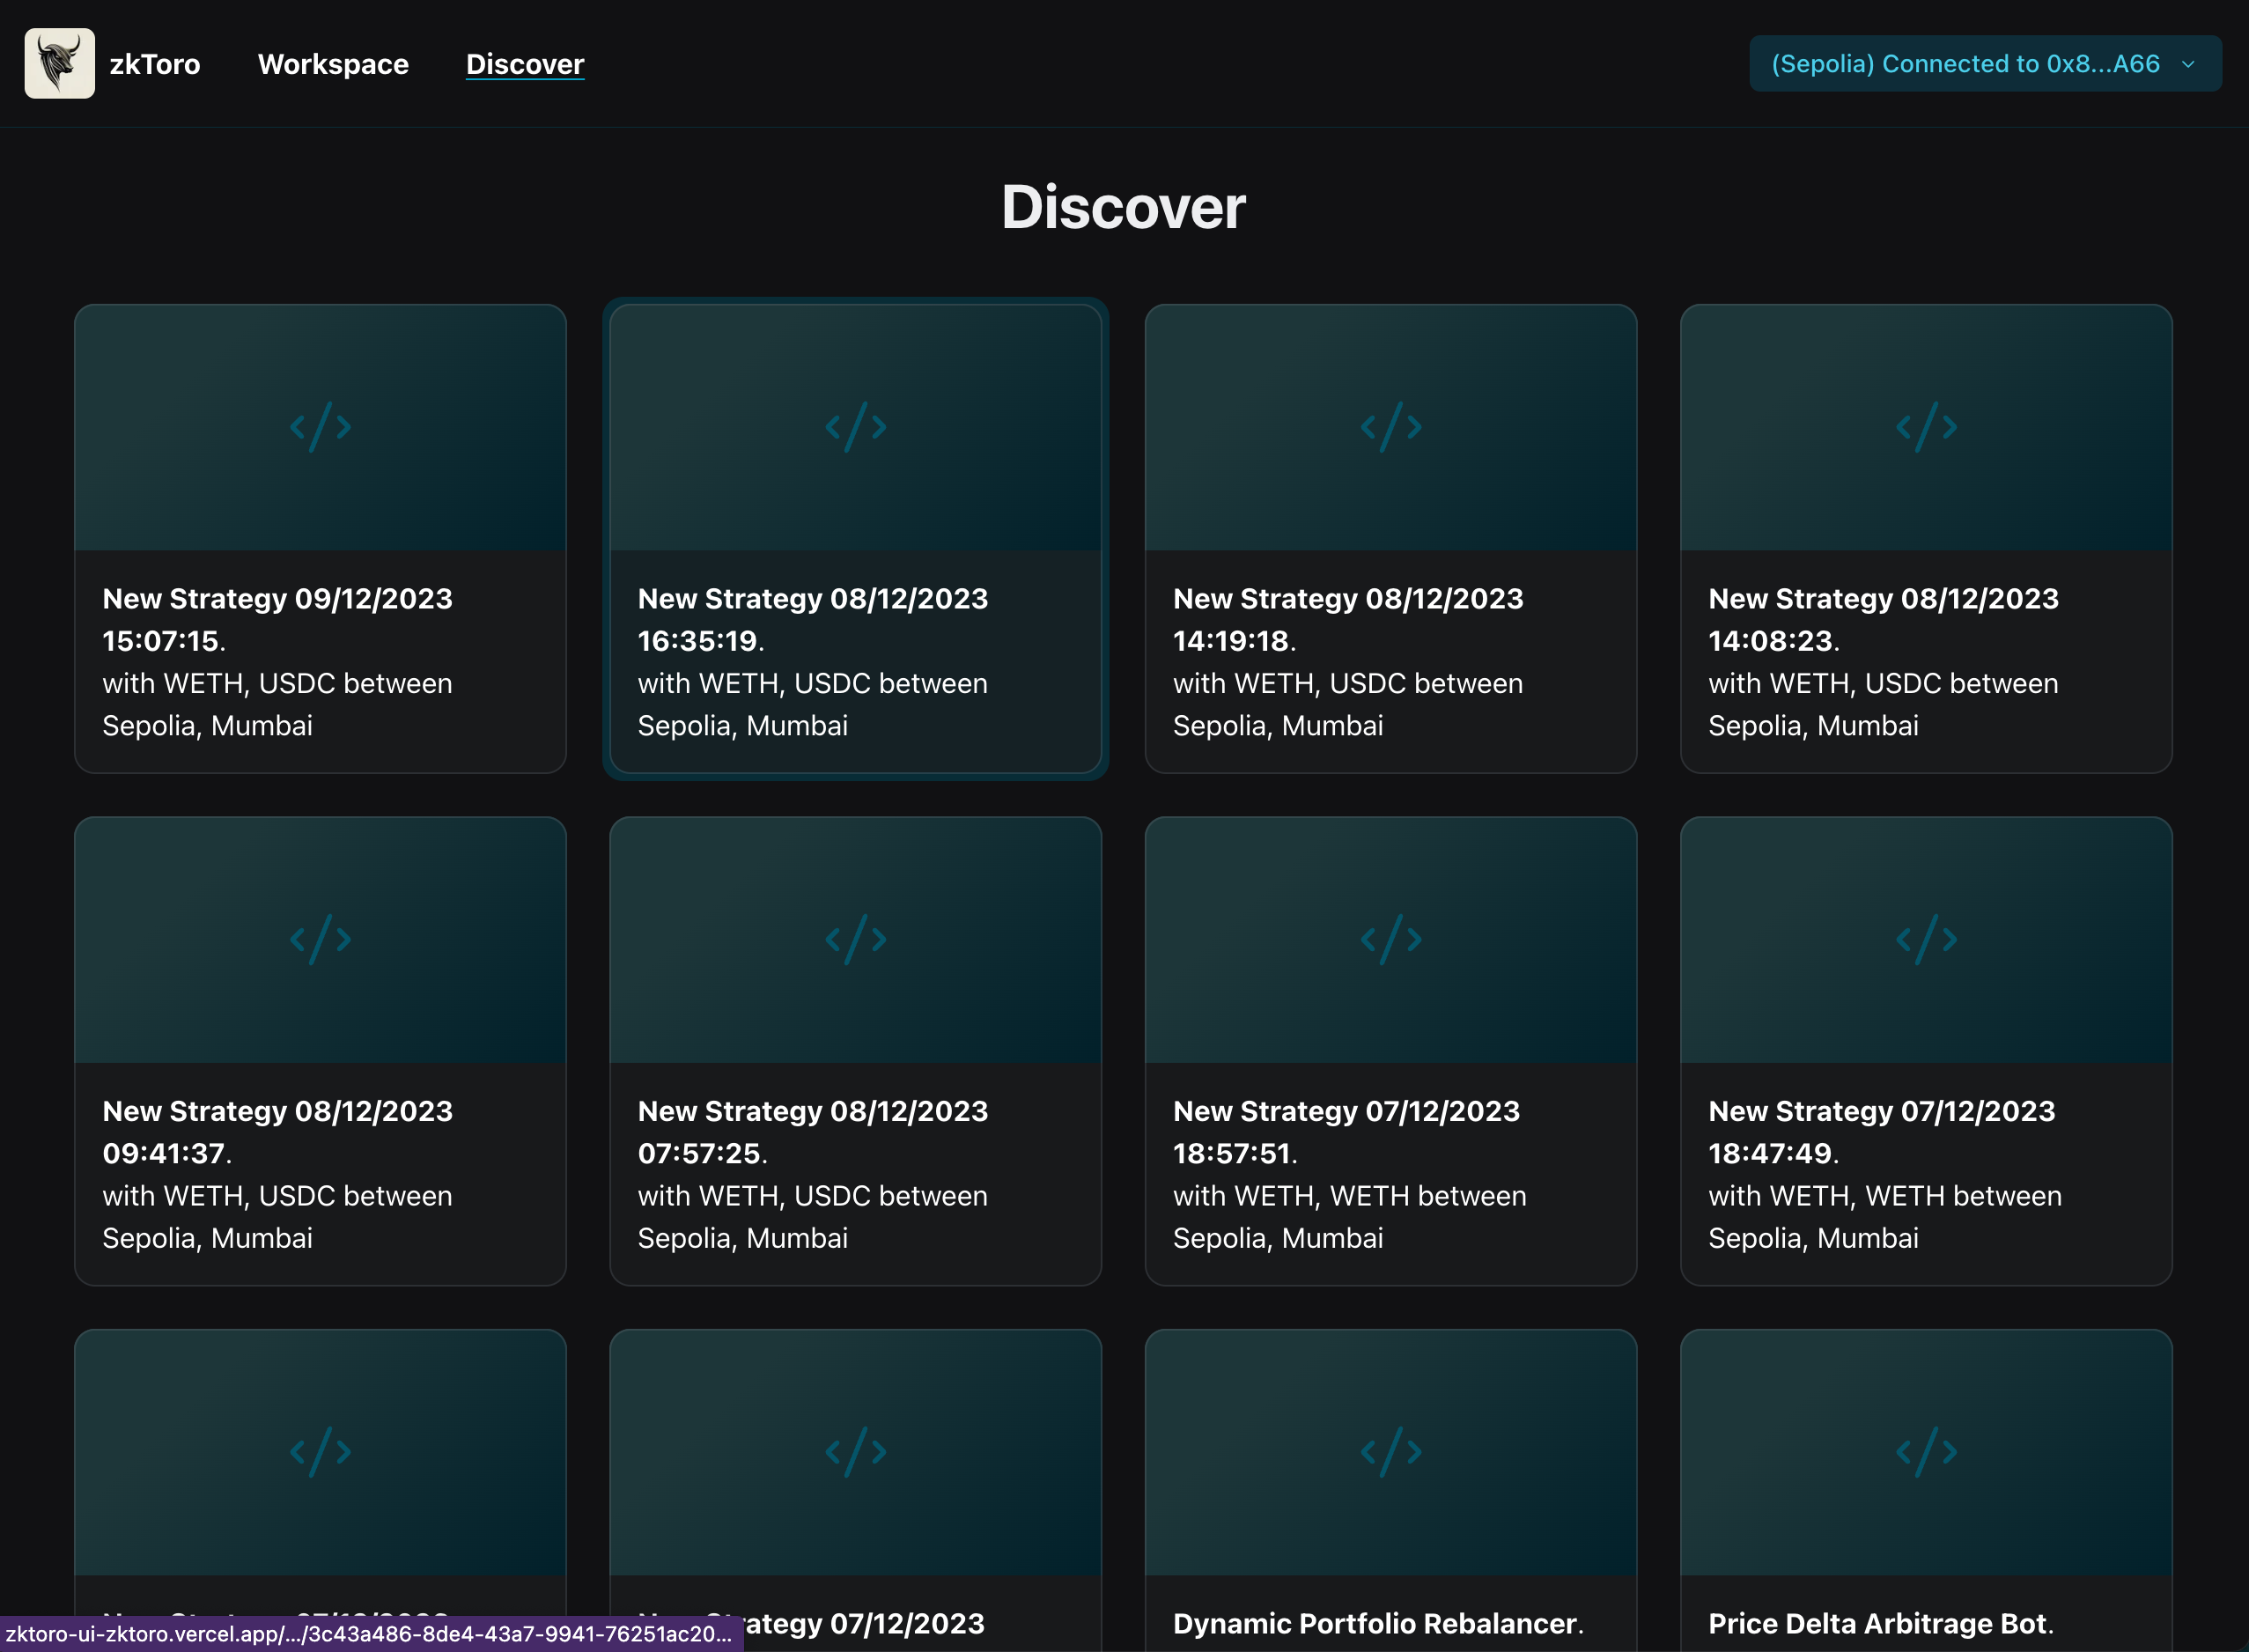Open the Workspace tab

(333, 64)
